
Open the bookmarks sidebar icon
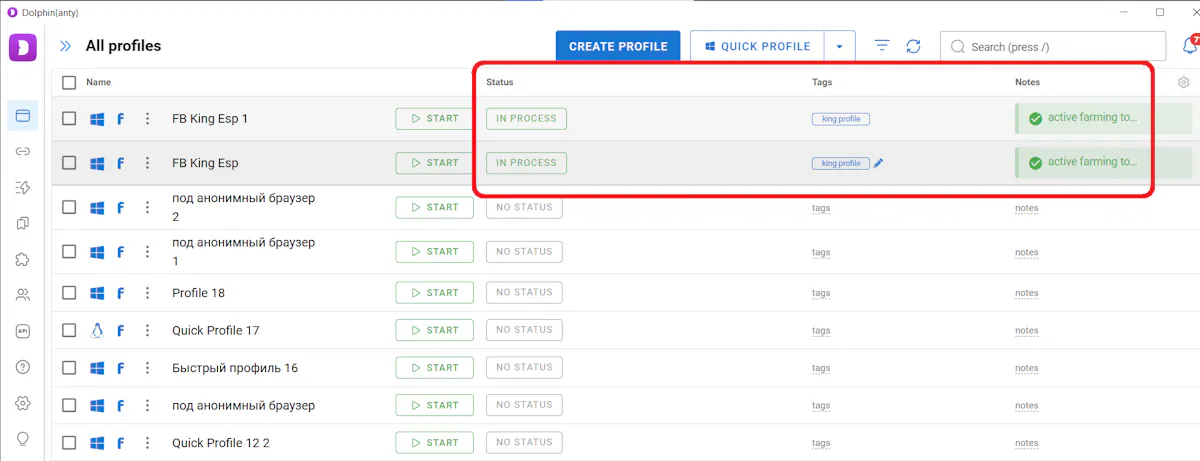click(x=22, y=223)
